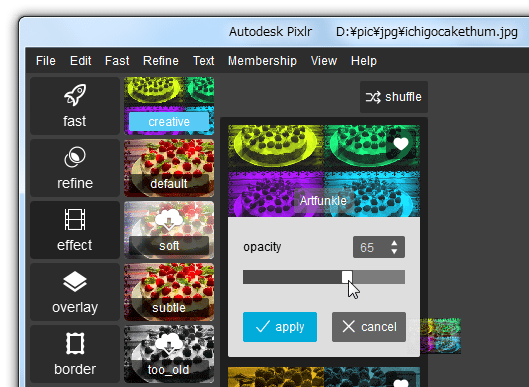Image resolution: width=529 pixels, height=387 pixels.
Task: Decrease opacity with the down arrow
Action: pos(394,251)
